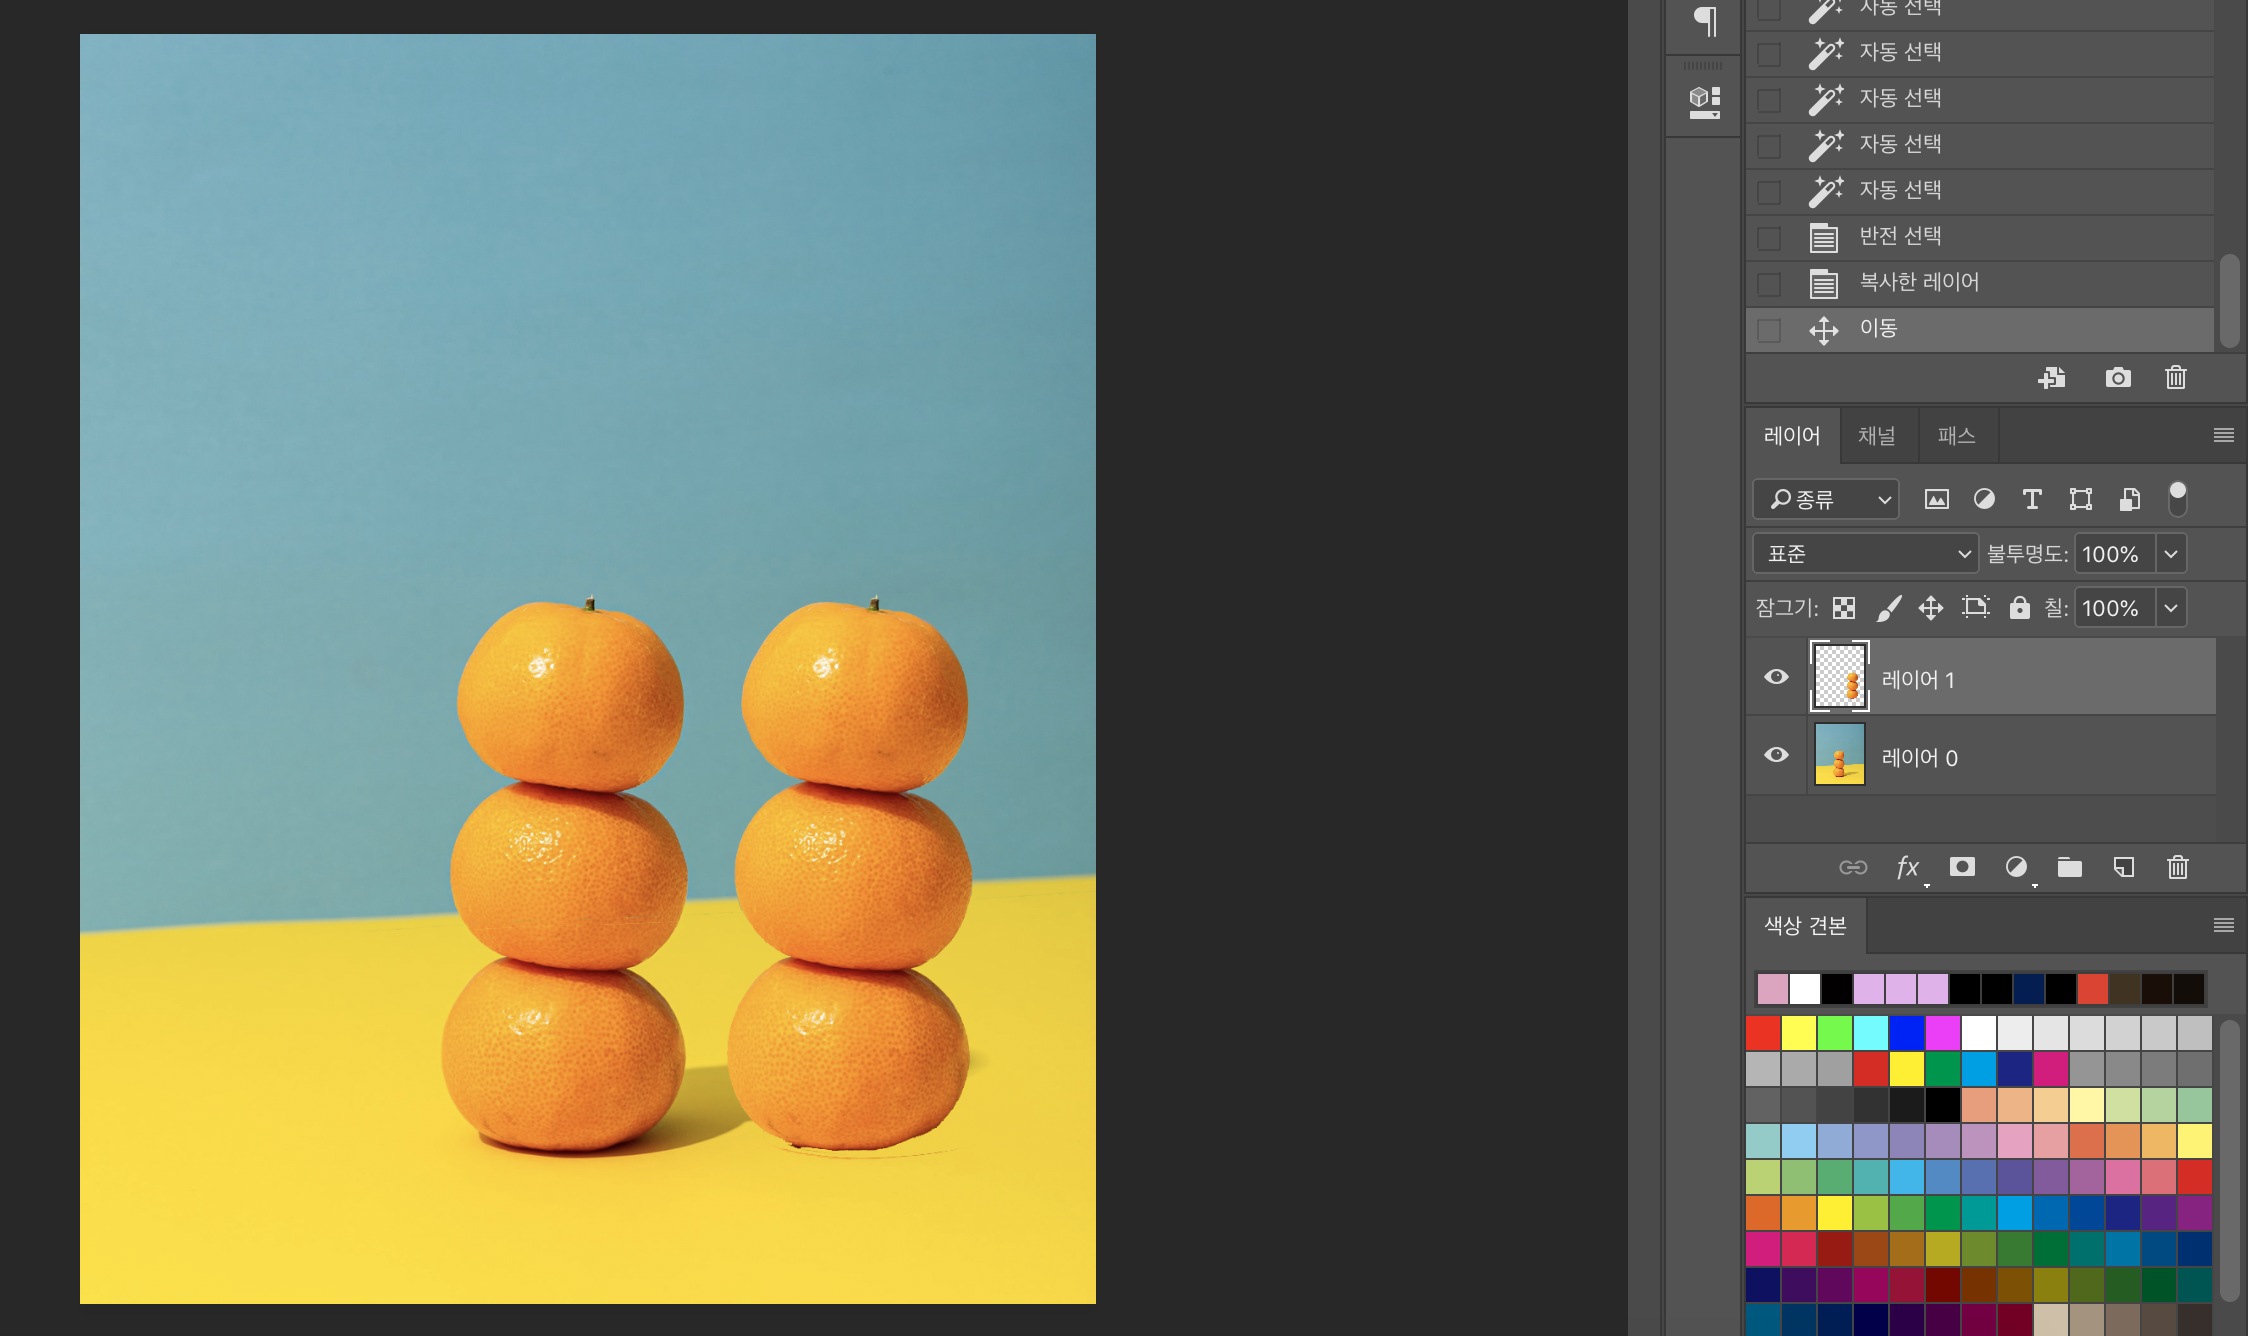Open the paragraph panel icon
This screenshot has width=2248, height=1336.
tap(1705, 21)
